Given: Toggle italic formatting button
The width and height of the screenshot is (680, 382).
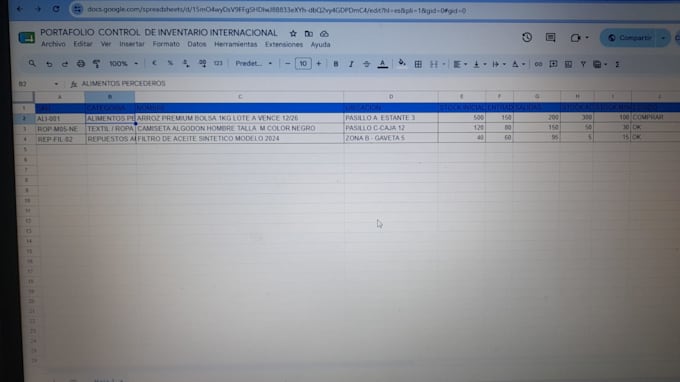Looking at the screenshot, I should pyautogui.click(x=351, y=64).
